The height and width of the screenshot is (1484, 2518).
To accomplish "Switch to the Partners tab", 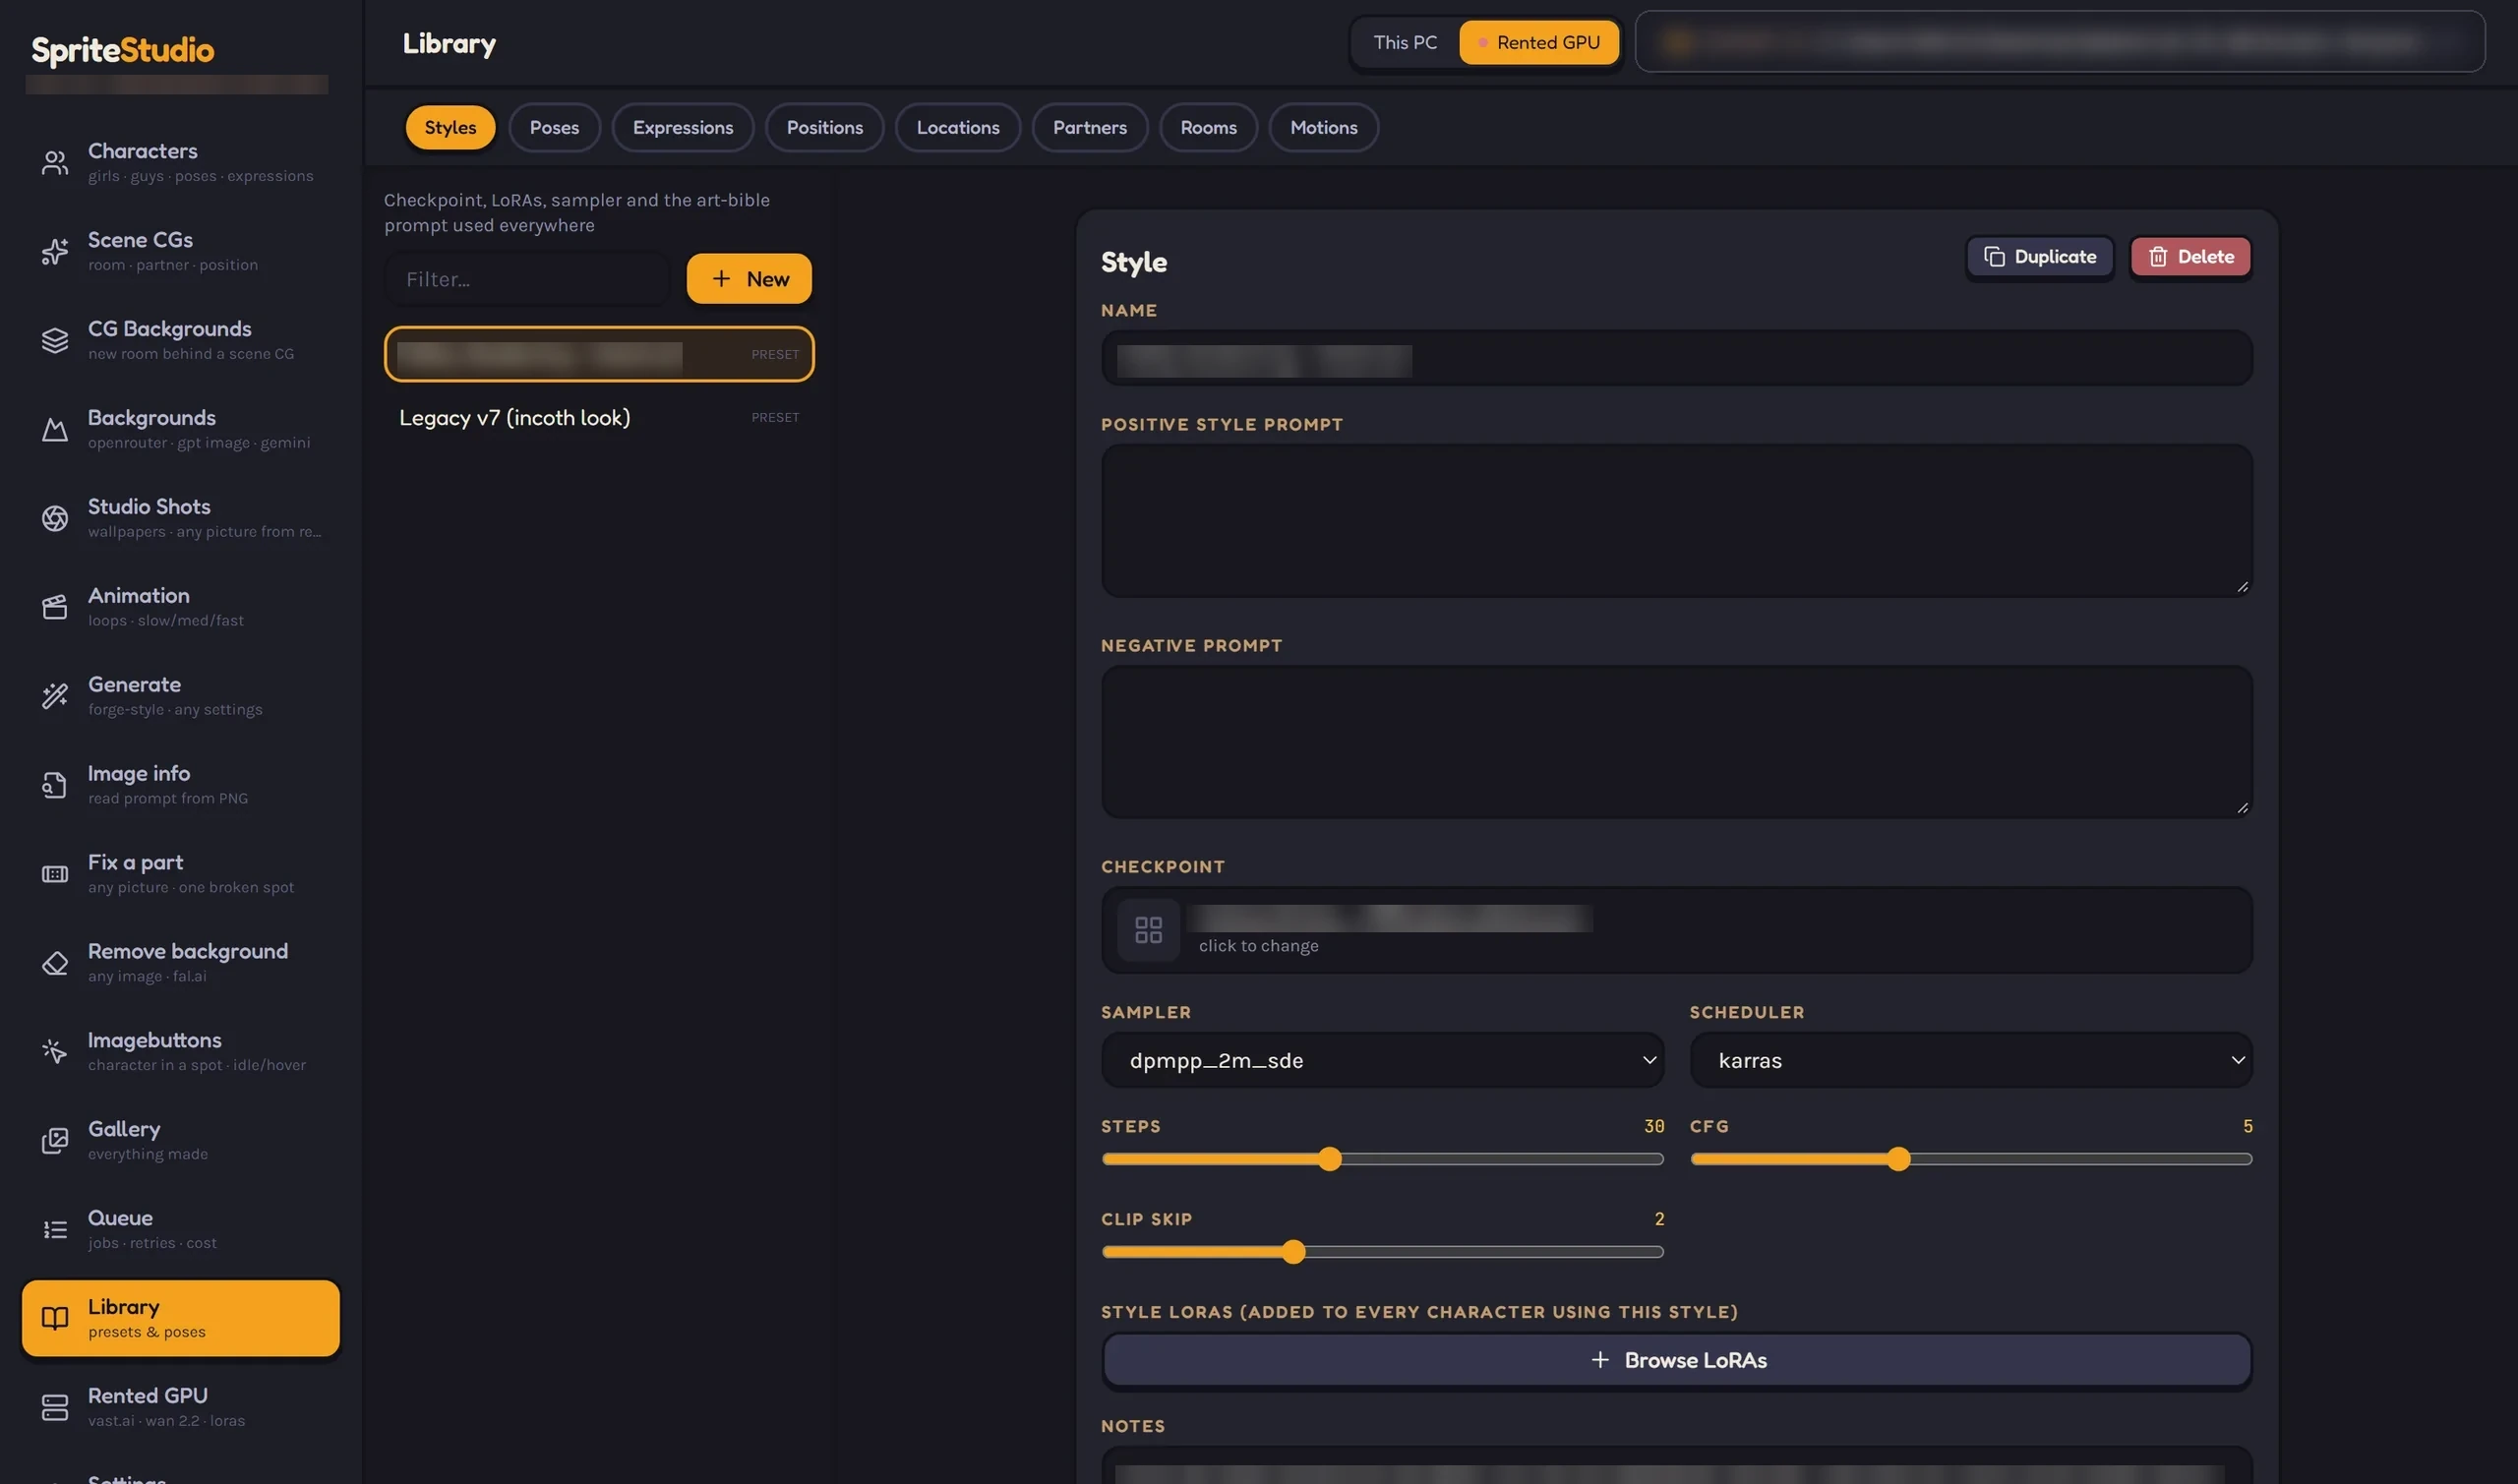I will click(x=1089, y=128).
